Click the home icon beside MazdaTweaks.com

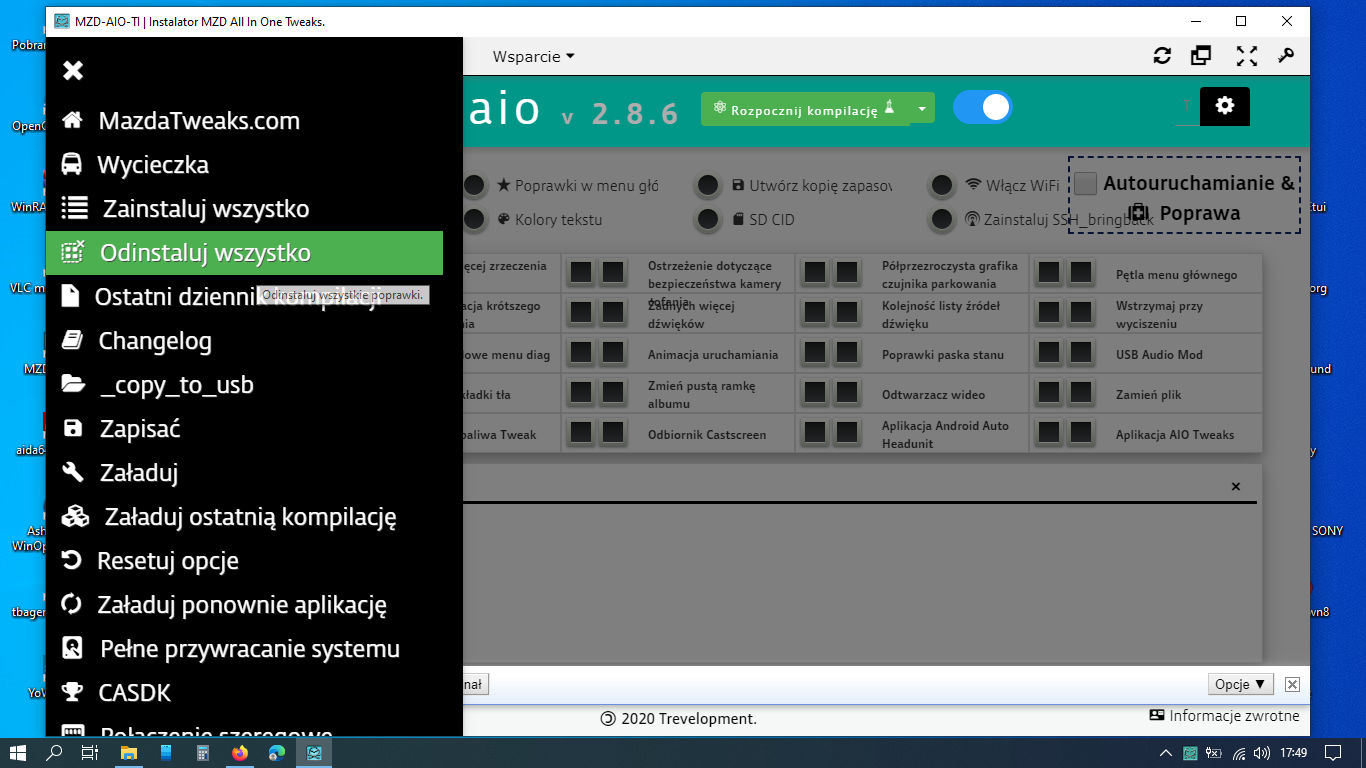point(72,121)
